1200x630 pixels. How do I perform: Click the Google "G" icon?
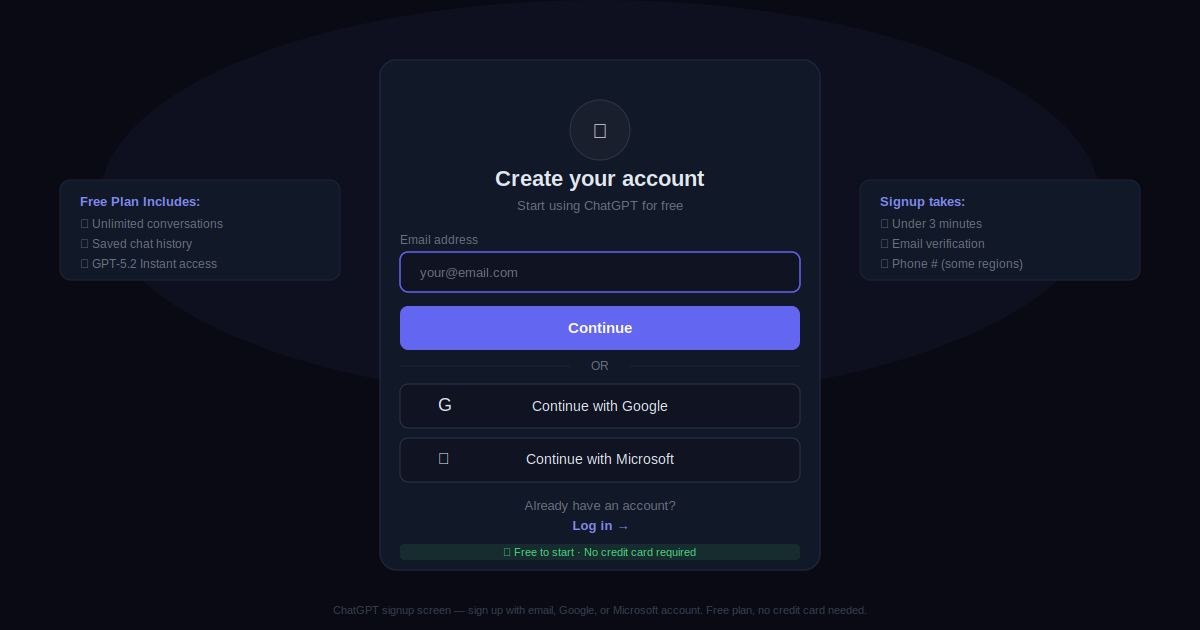pos(445,405)
